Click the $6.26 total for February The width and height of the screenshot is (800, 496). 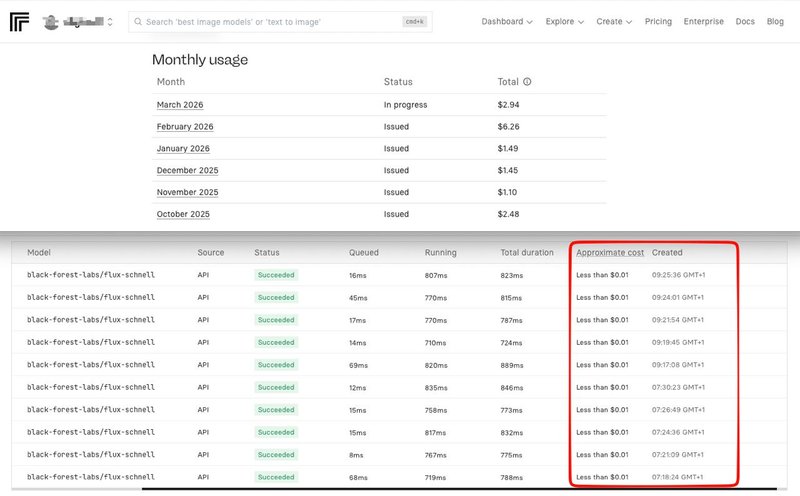point(508,127)
